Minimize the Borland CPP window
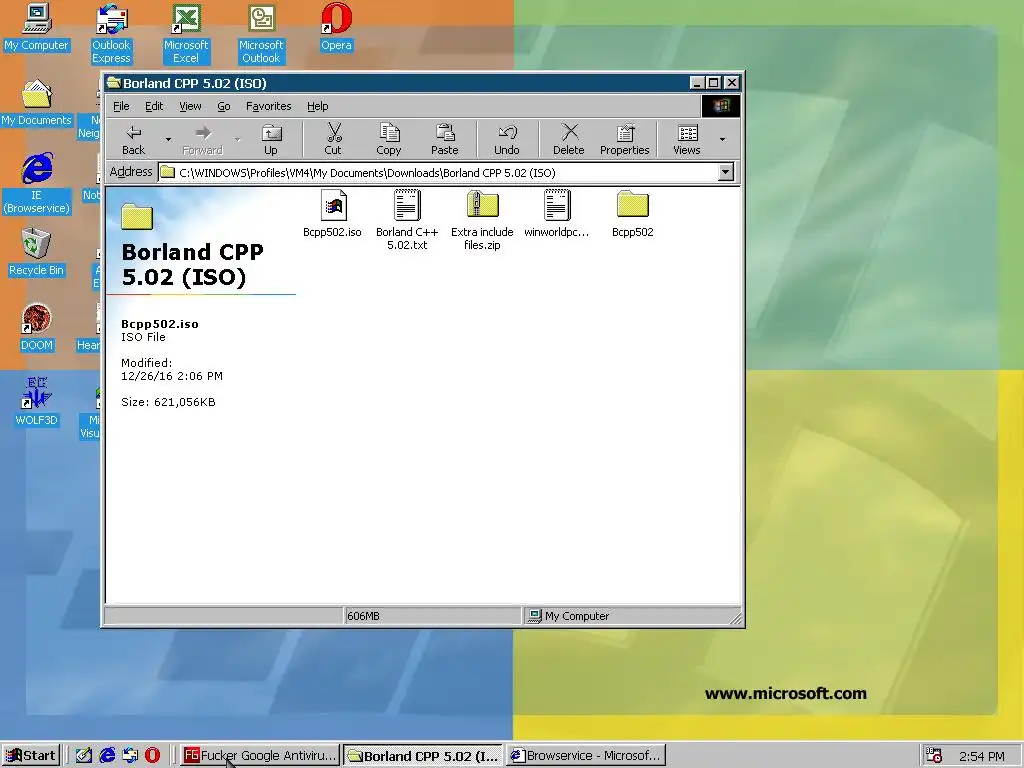 [697, 83]
